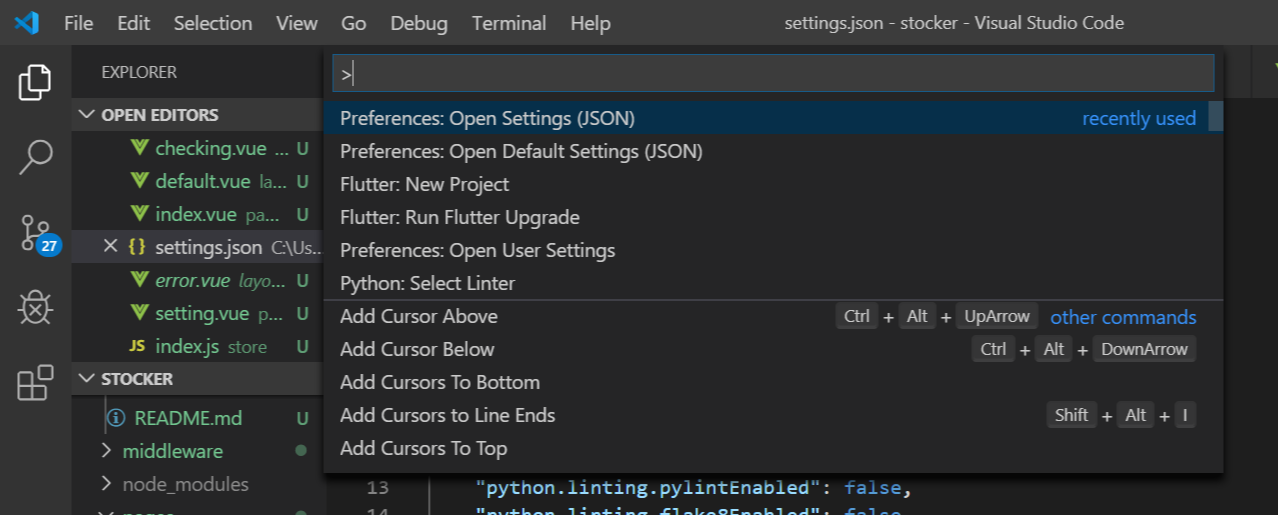Open the File menu
This screenshot has height=515, width=1278.
point(78,23)
